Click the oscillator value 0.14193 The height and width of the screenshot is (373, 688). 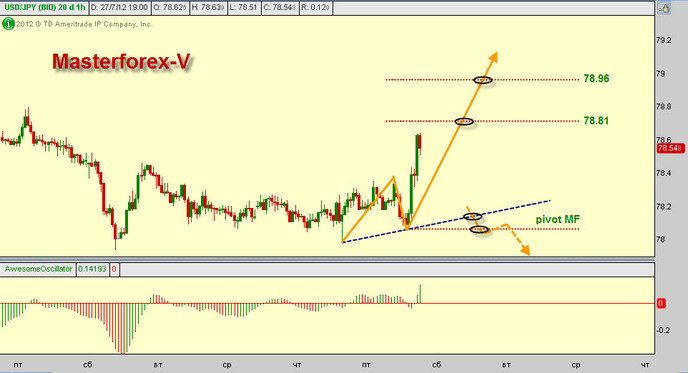pos(92,269)
